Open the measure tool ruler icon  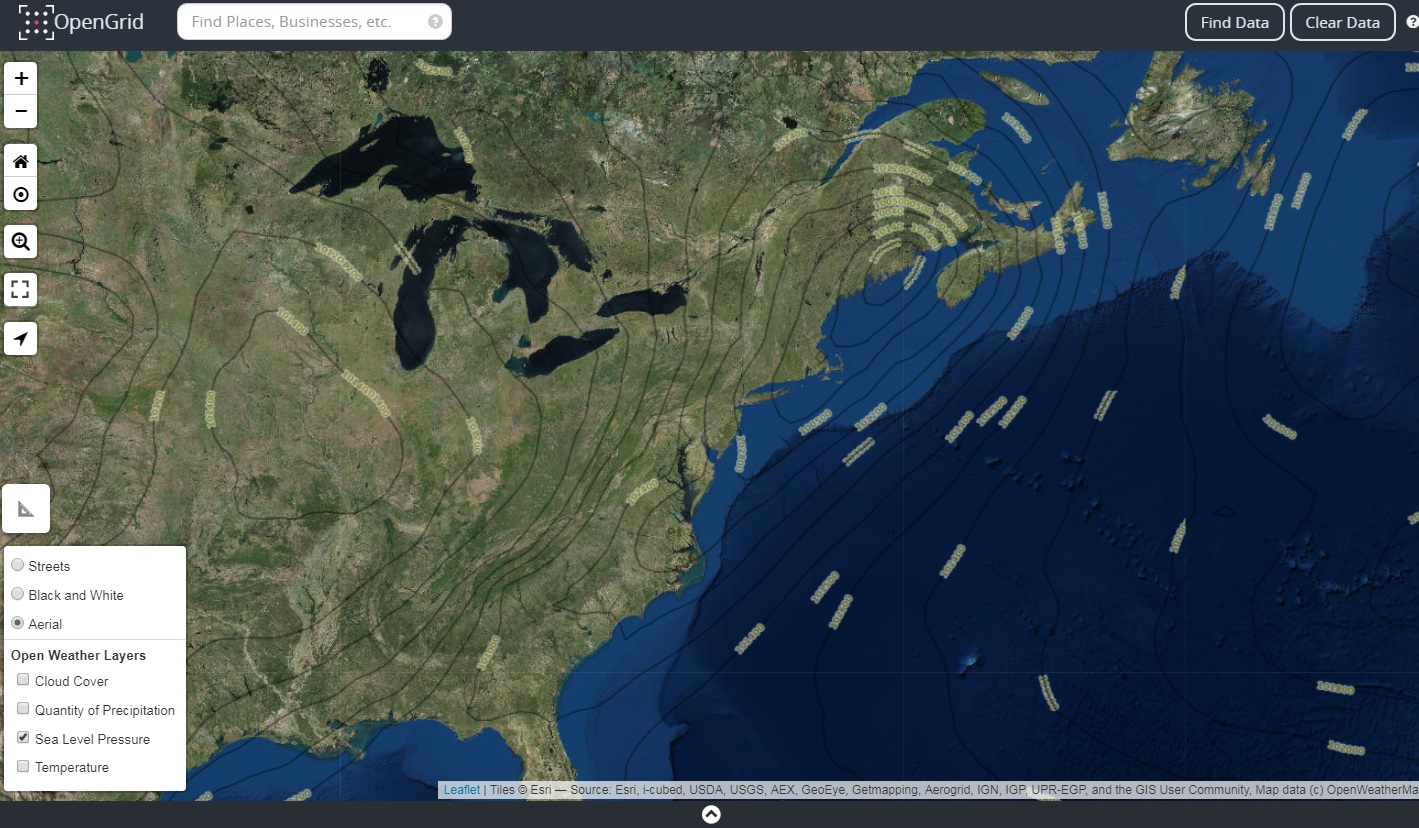pos(26,509)
